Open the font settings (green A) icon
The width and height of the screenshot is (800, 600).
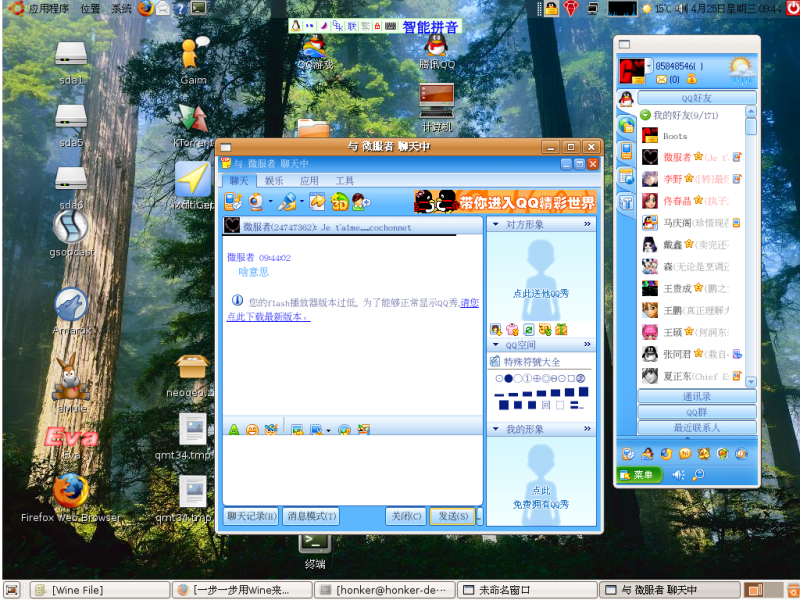pos(234,430)
